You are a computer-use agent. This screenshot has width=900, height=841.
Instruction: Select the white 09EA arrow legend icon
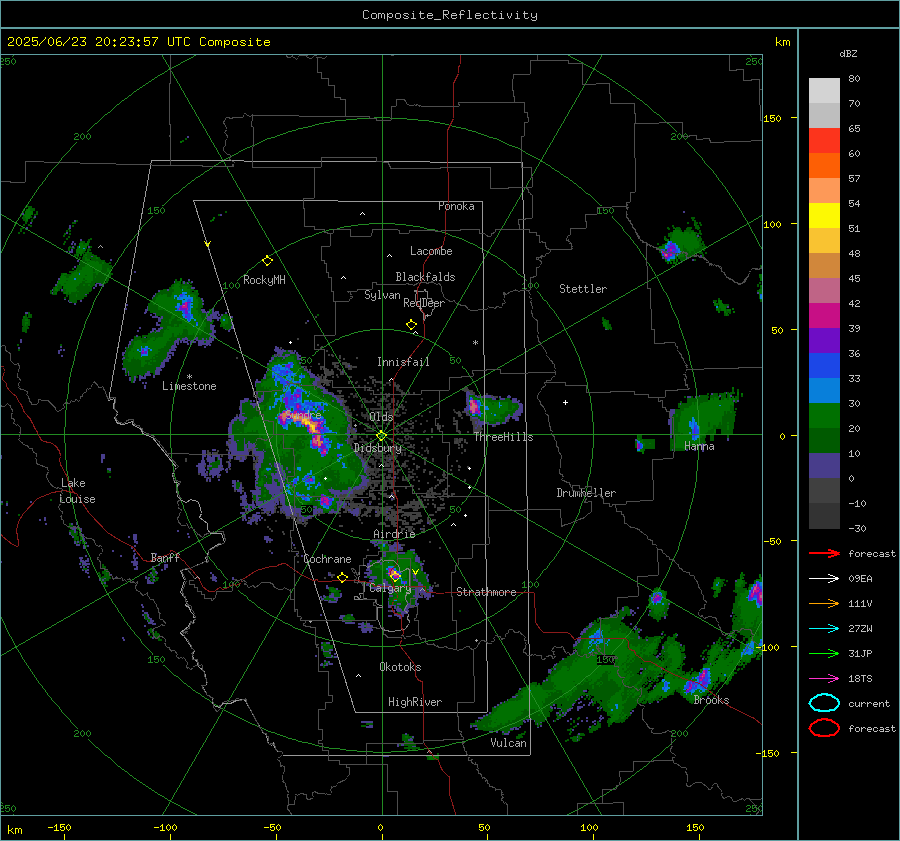[x=824, y=579]
